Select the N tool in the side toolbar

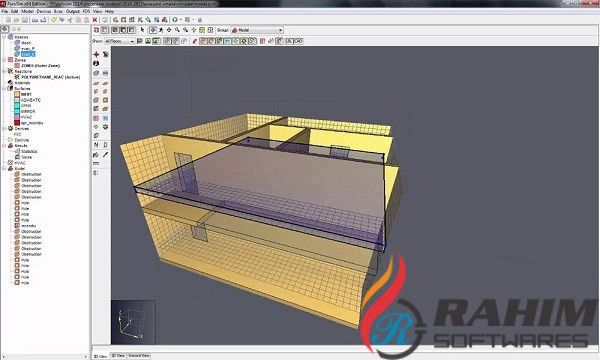pos(96,145)
